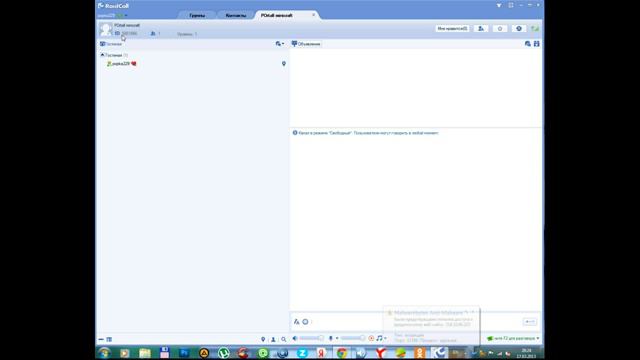Select user pupka228 in channel list
Viewport: 640px width, 360px height.
(x=122, y=64)
